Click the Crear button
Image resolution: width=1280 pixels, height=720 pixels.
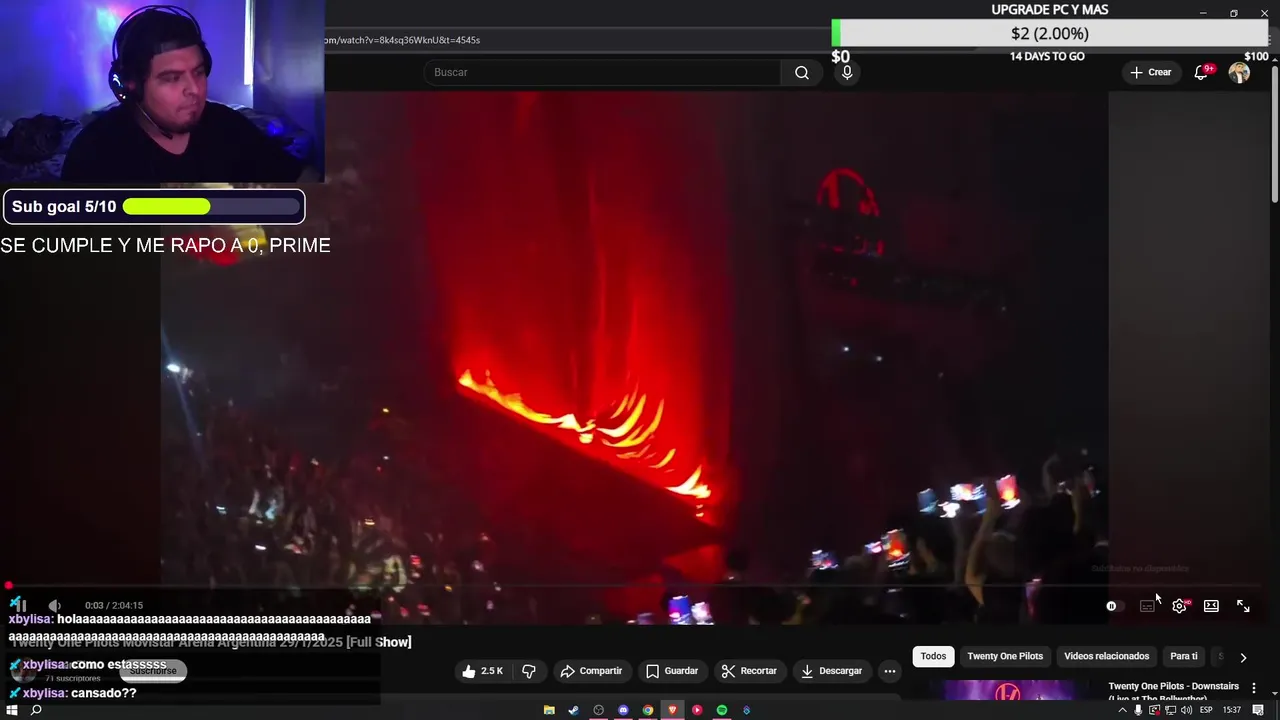1151,72
